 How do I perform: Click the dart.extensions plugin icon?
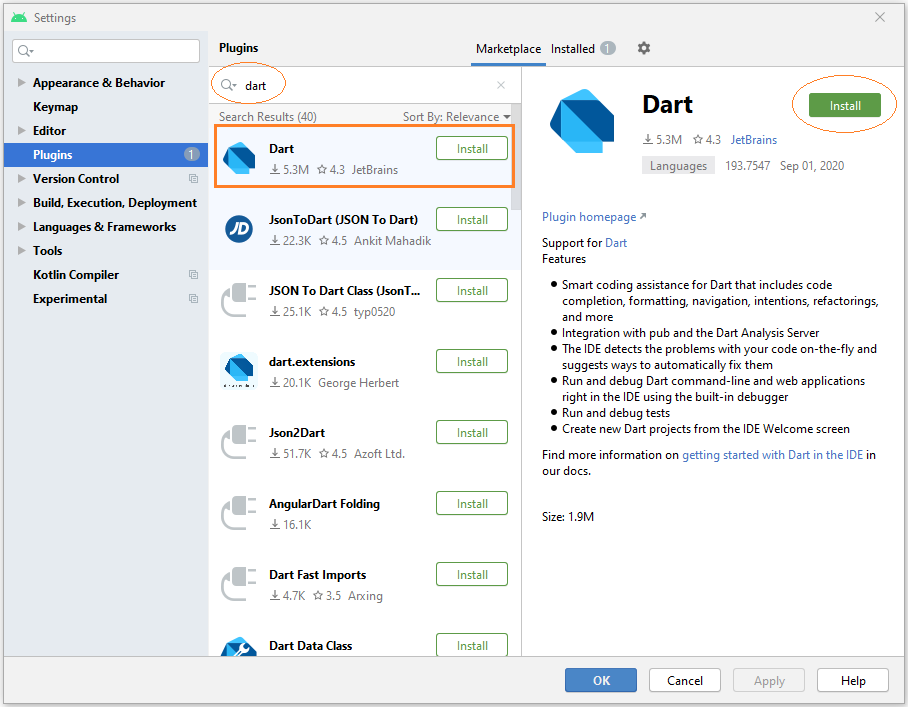pos(239,371)
